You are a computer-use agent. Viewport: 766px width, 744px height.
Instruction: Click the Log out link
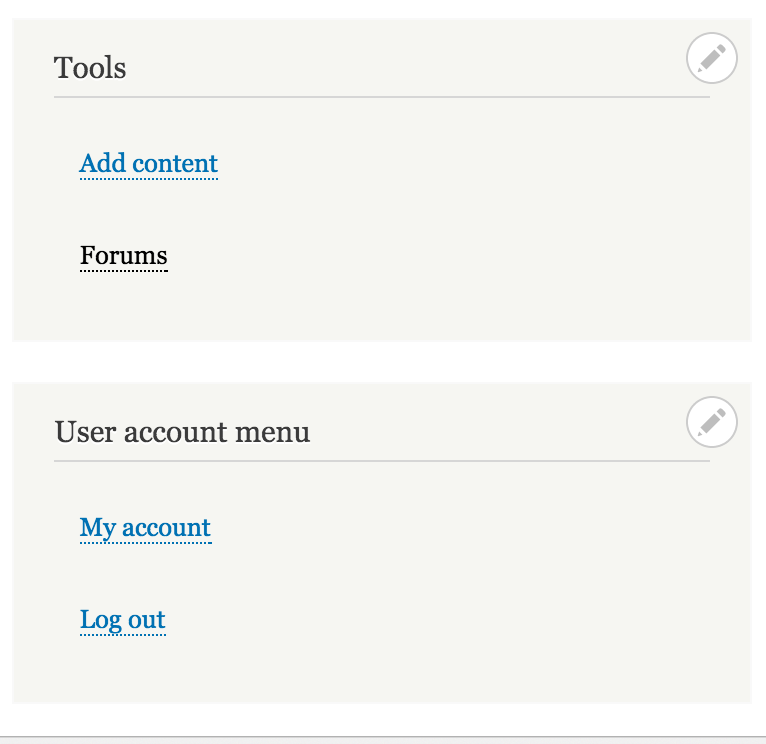tap(123, 620)
